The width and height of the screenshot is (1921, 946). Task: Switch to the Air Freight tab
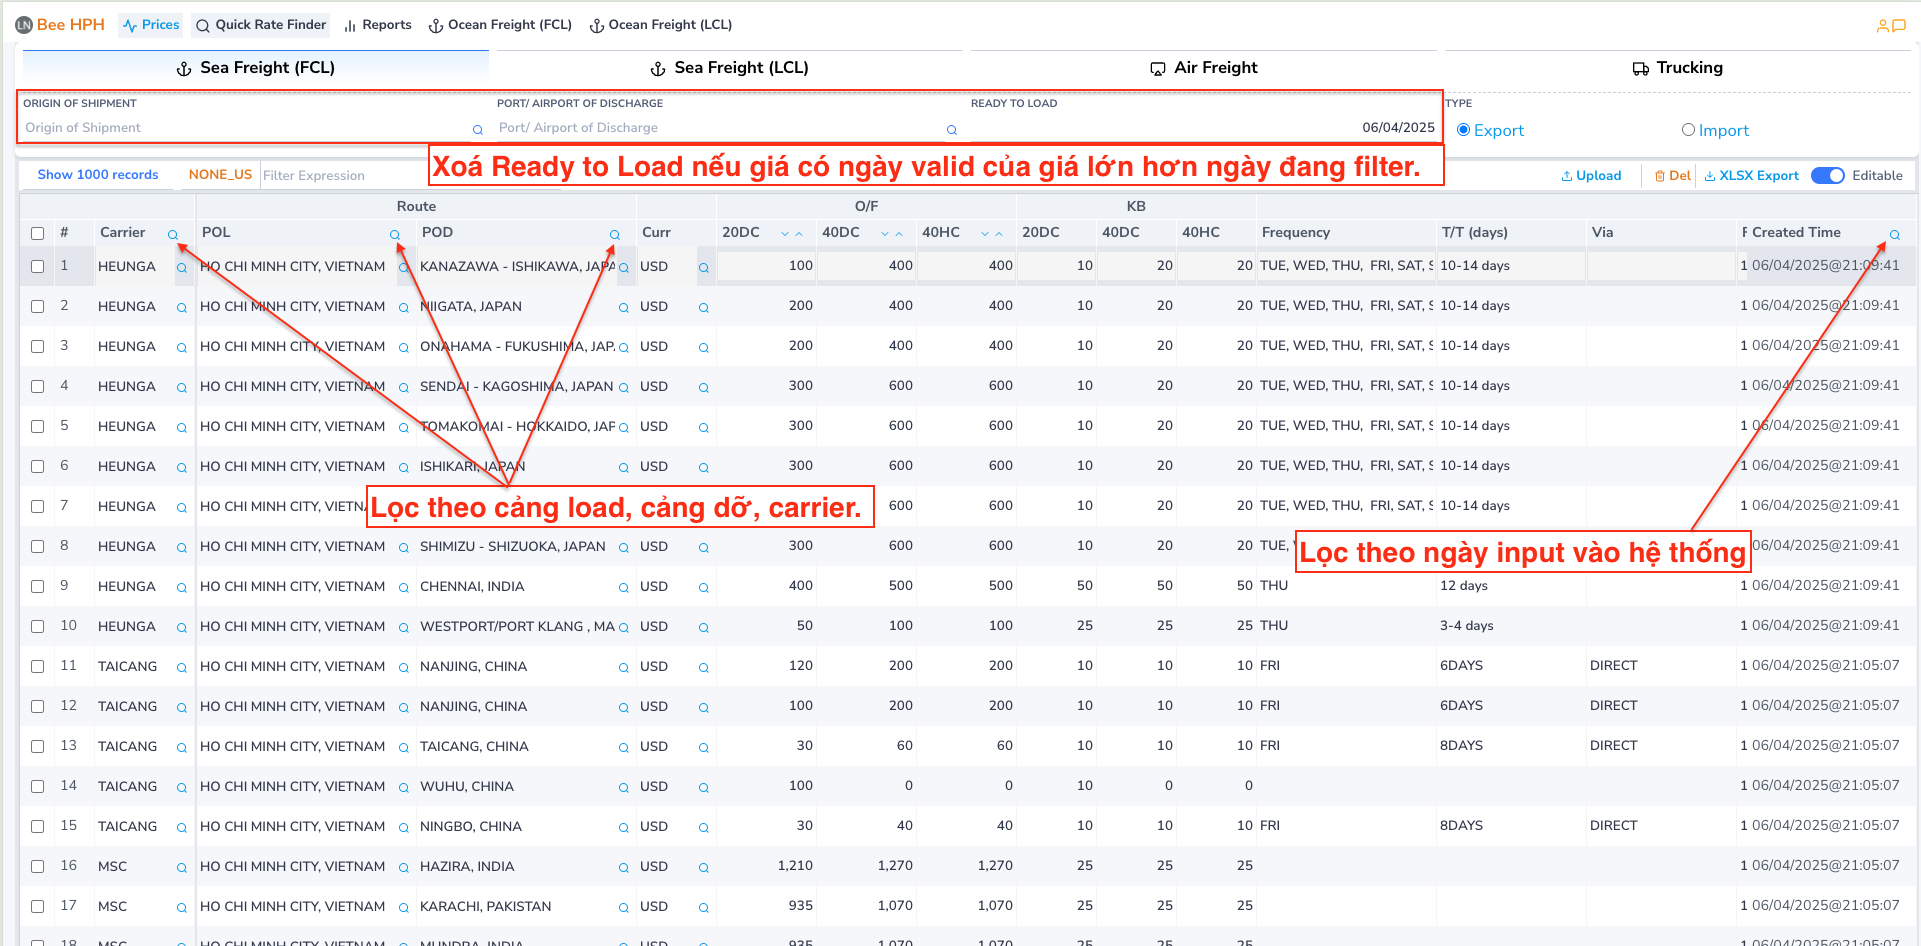[1204, 67]
